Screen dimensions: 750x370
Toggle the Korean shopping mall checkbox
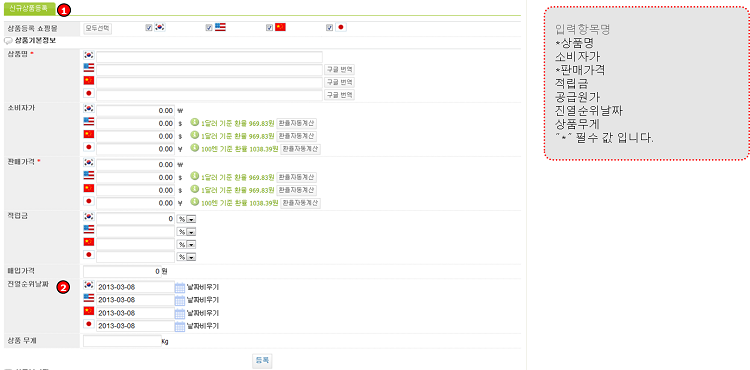pos(149,28)
